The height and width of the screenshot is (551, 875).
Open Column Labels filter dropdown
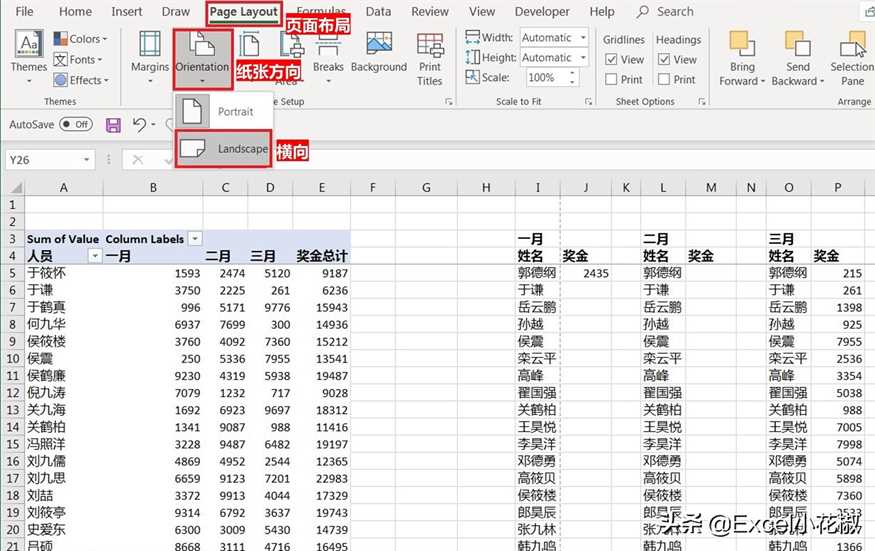point(194,239)
